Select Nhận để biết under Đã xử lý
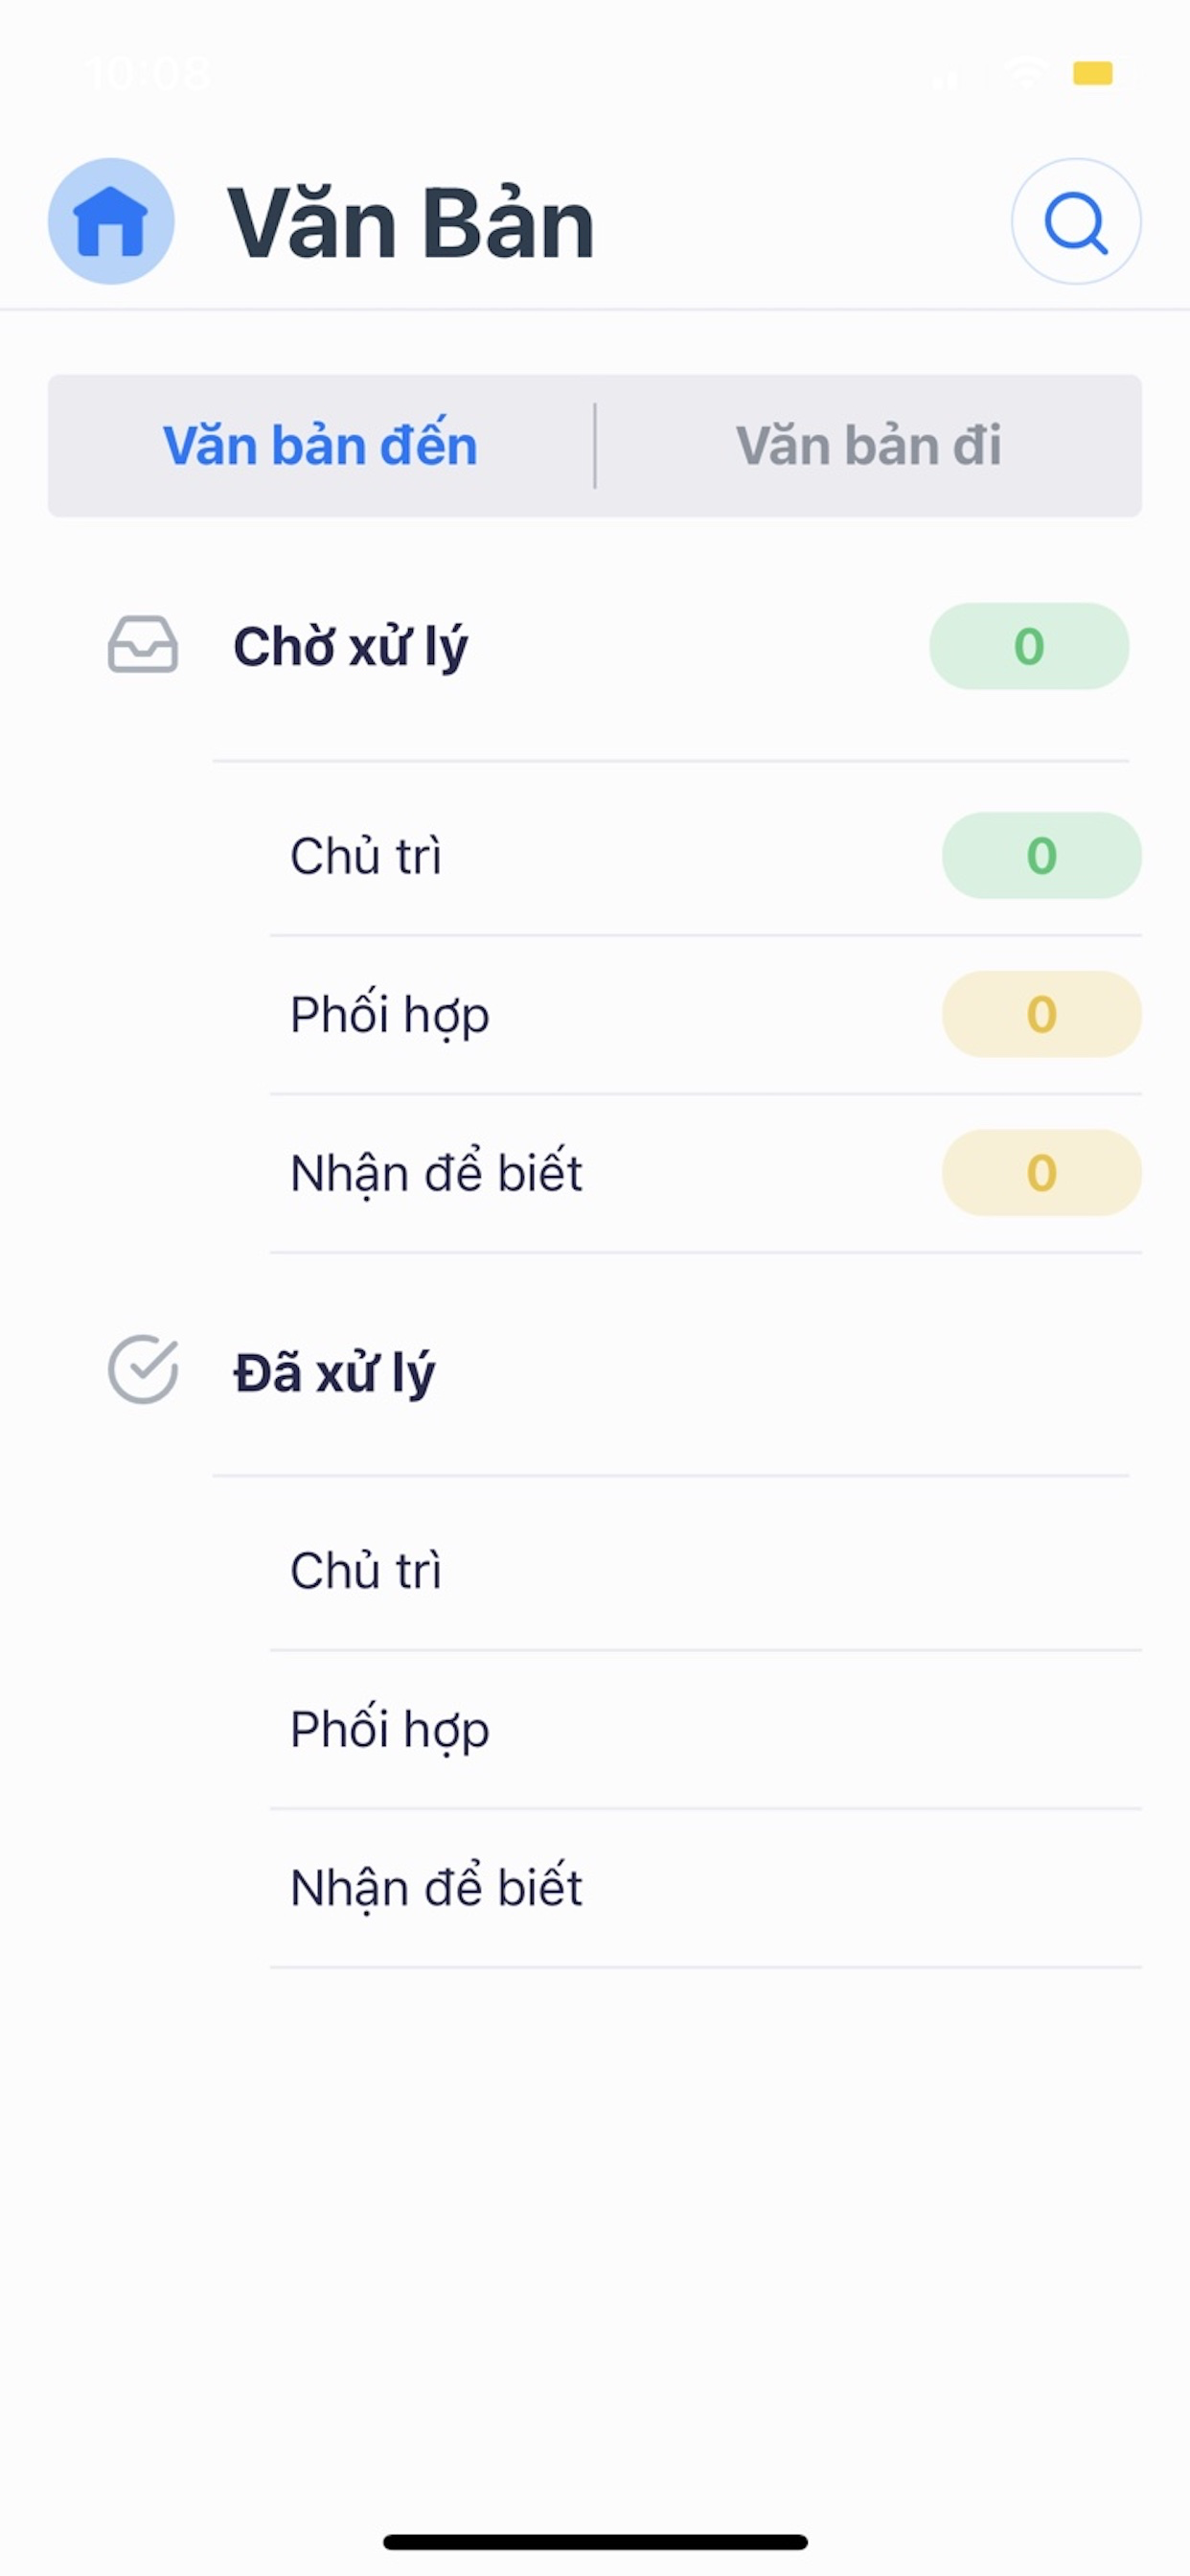Image resolution: width=1190 pixels, height=2576 pixels. click(705, 1888)
